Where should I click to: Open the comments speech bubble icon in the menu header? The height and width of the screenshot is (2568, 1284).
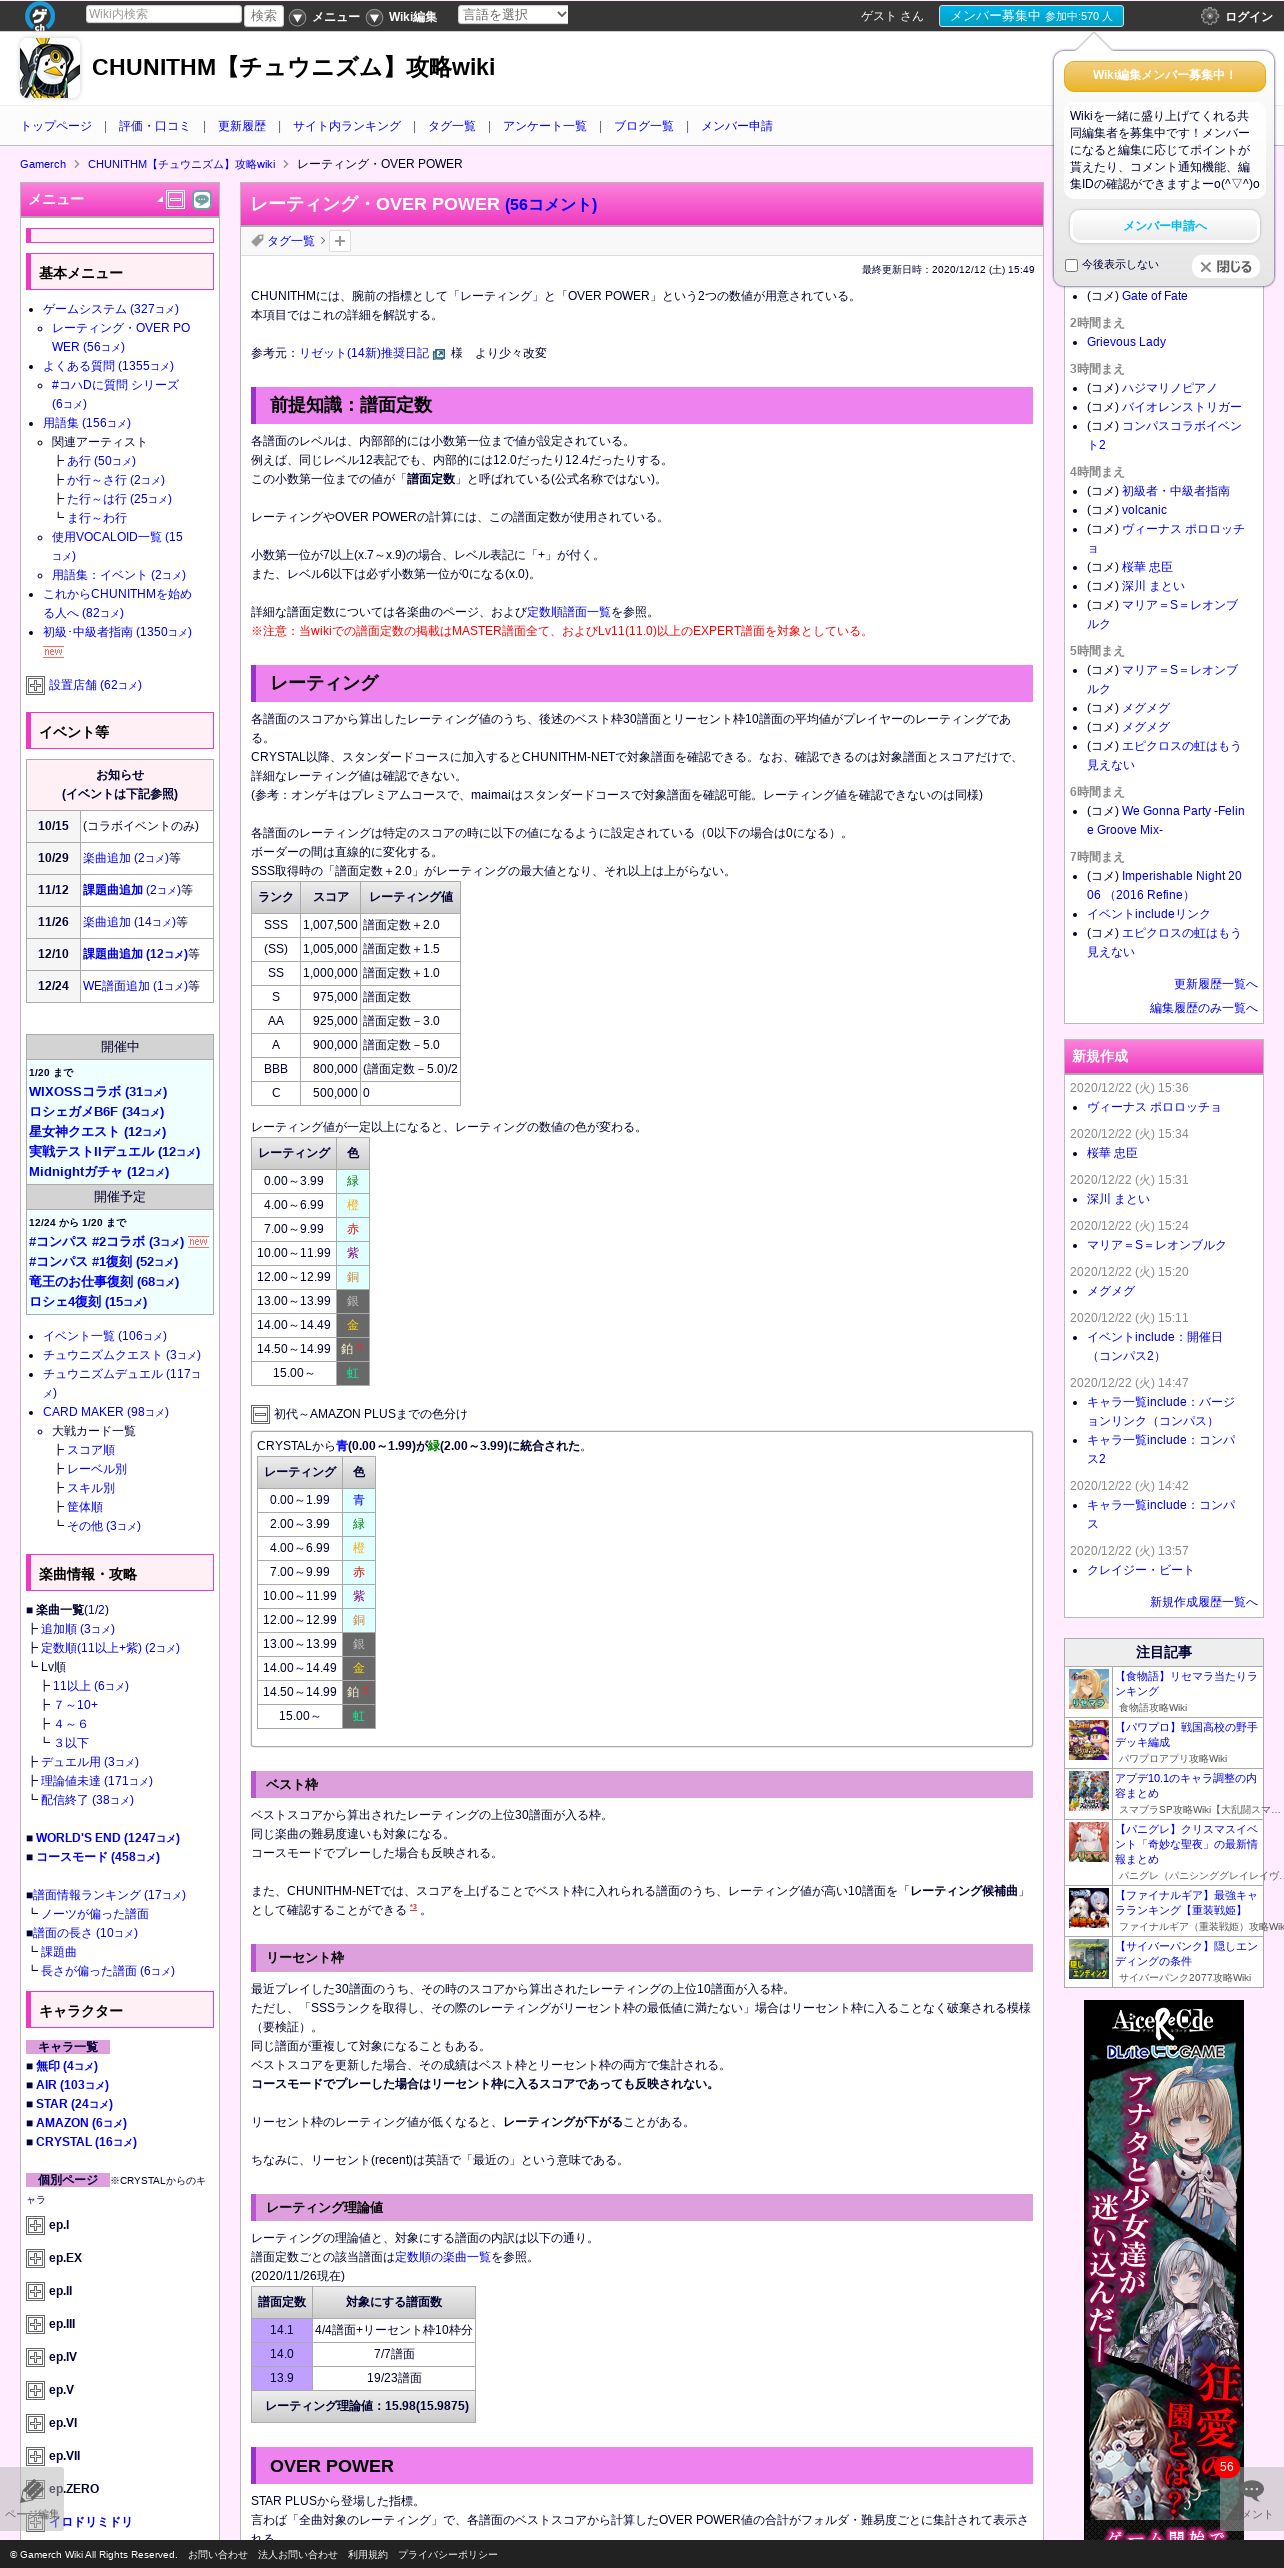(x=202, y=200)
